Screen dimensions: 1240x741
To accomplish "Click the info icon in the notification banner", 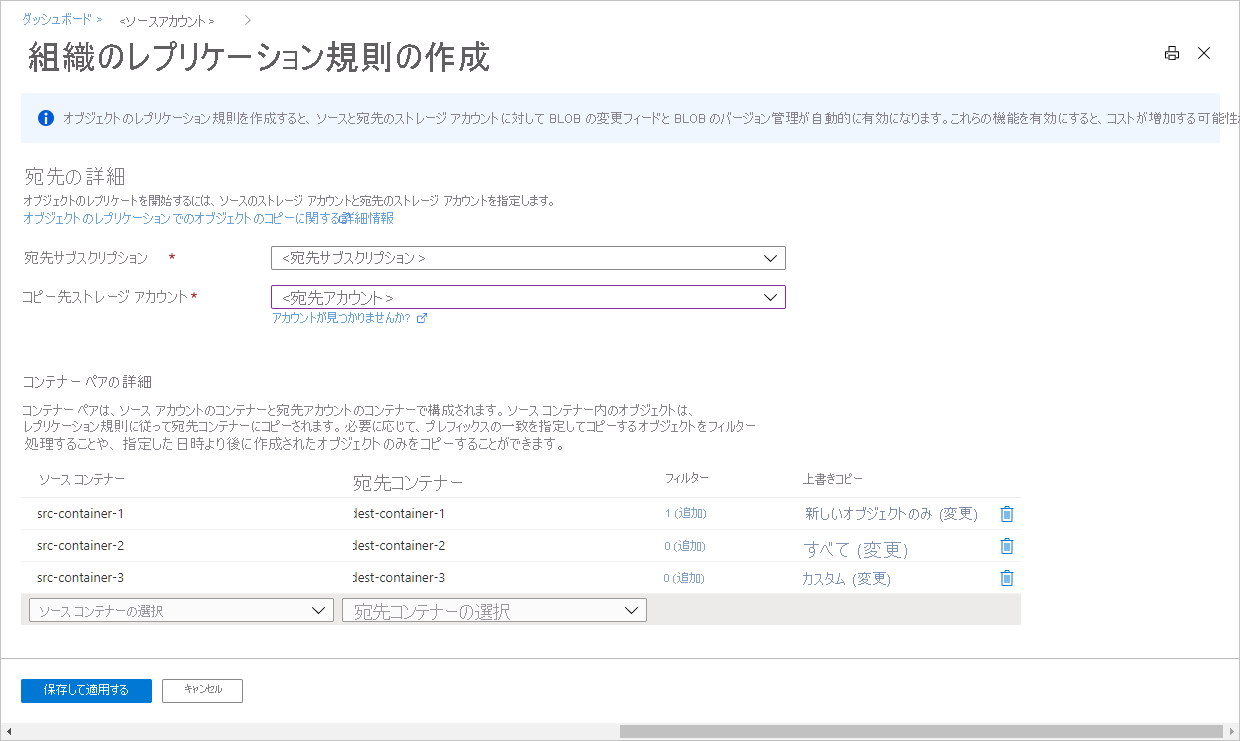I will pyautogui.click(x=44, y=118).
